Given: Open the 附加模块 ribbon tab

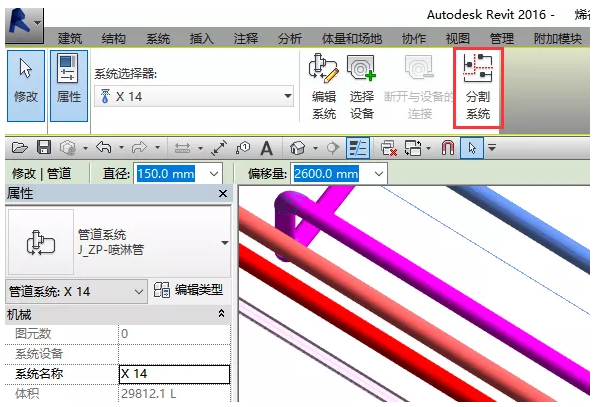Looking at the screenshot, I should click(558, 38).
